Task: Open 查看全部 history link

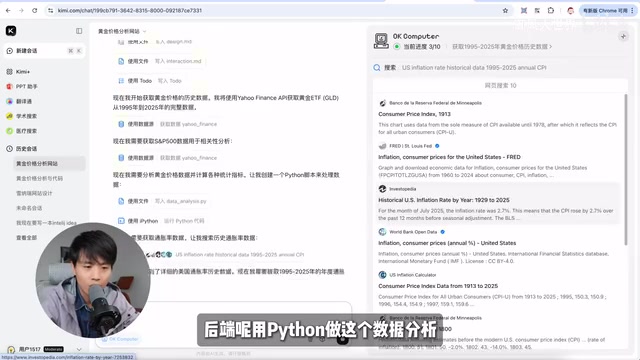Action: coord(27,238)
